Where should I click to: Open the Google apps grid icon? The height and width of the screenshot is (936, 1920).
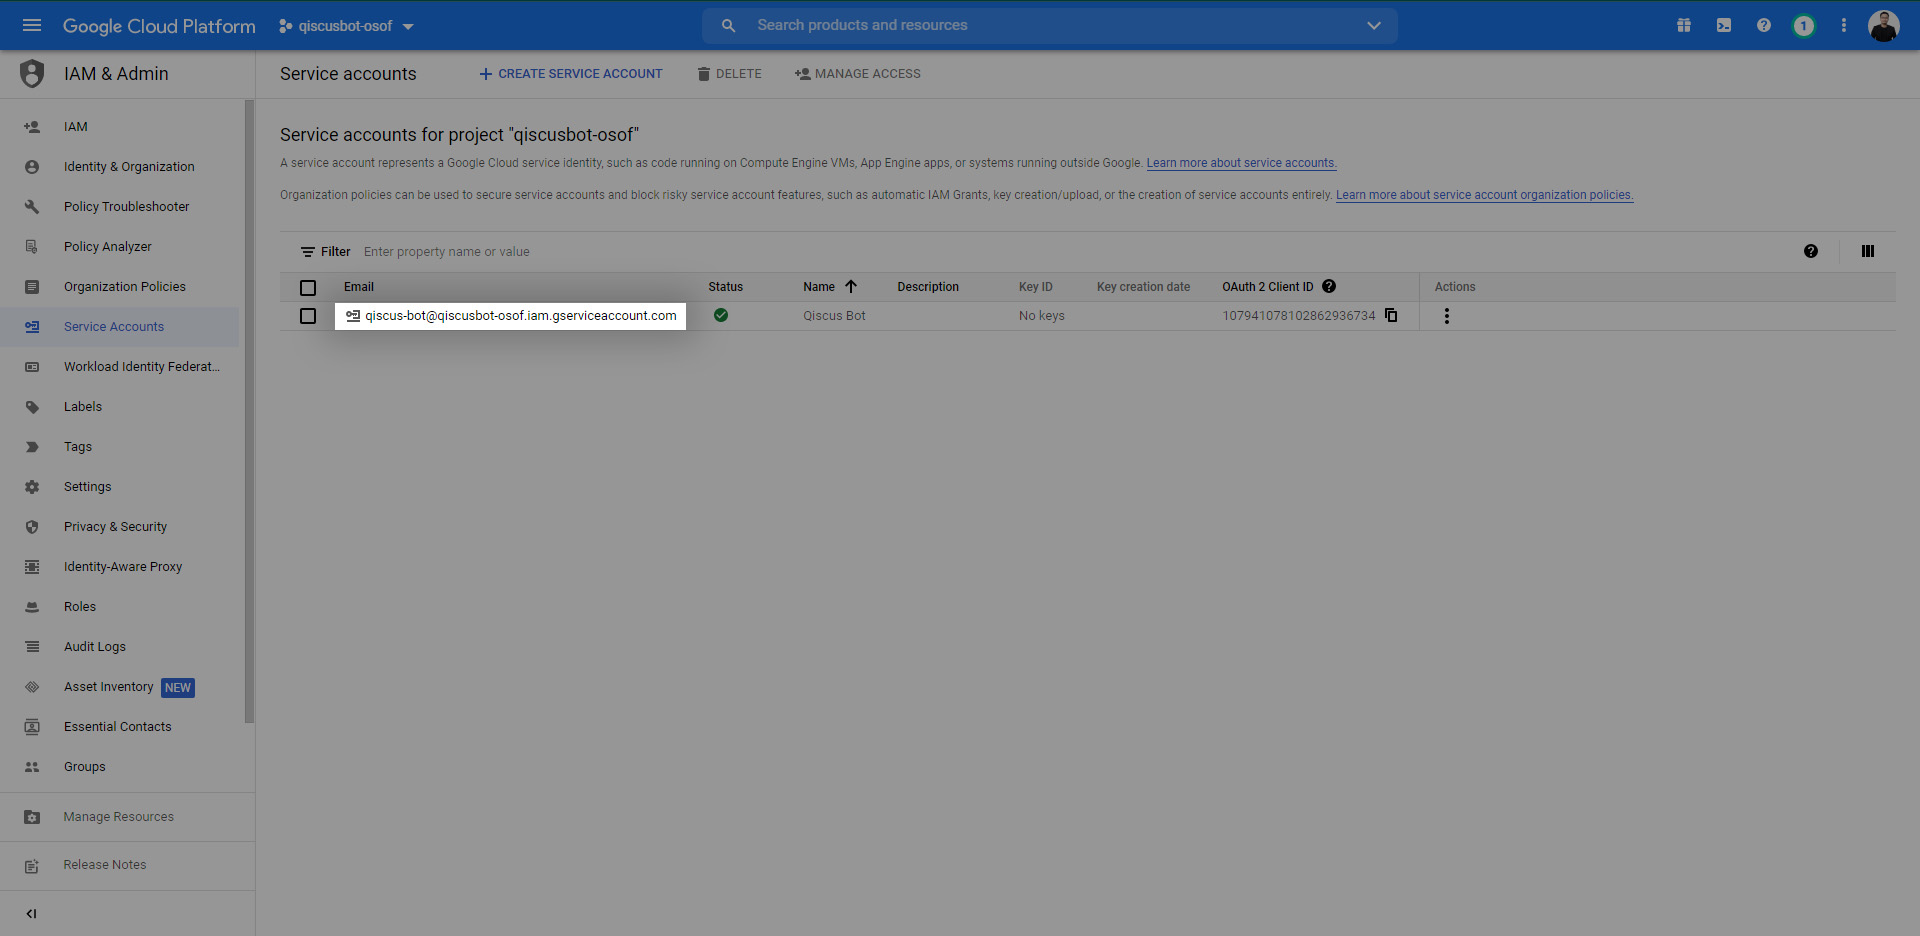click(x=1683, y=25)
